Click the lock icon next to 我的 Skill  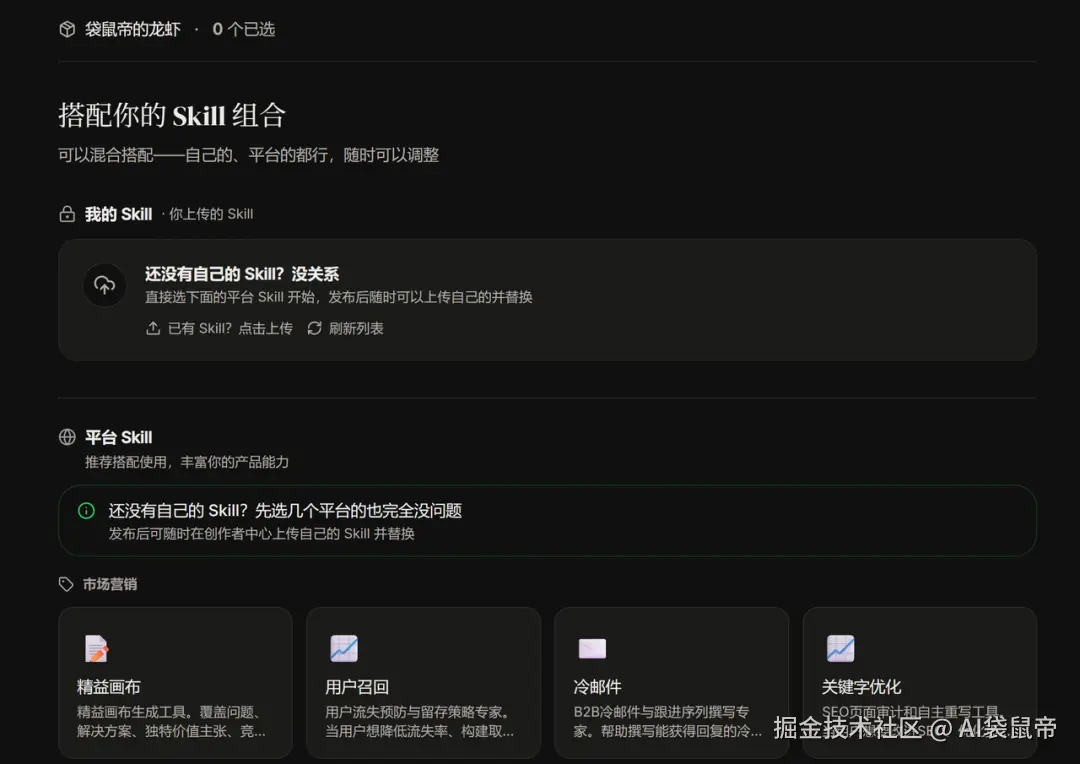pos(67,214)
